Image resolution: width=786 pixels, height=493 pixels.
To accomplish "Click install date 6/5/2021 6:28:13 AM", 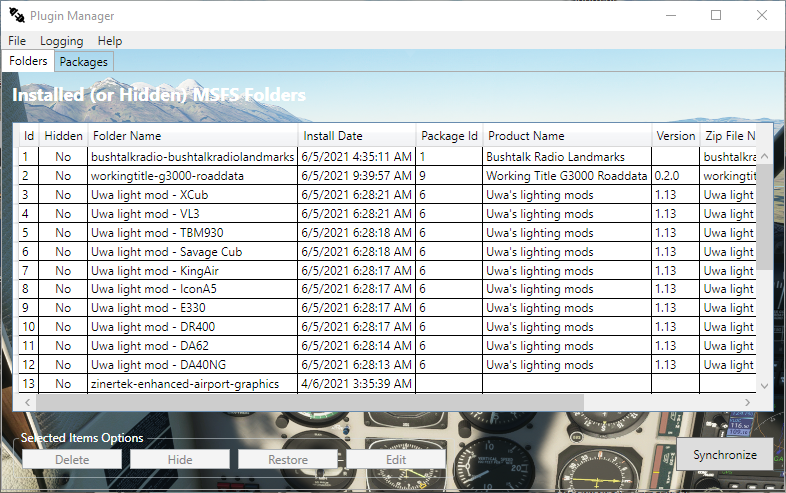I will coord(356,365).
